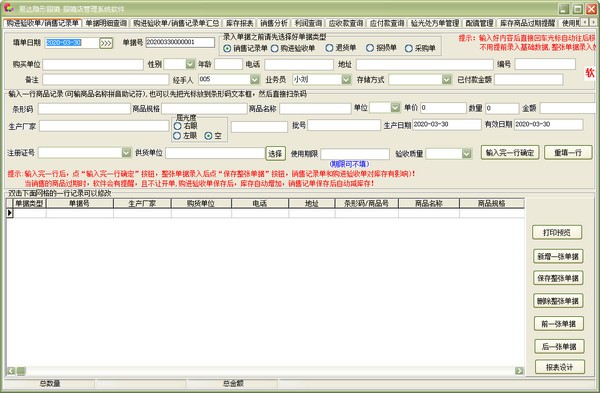Click the 单据号 input field

tap(180, 42)
